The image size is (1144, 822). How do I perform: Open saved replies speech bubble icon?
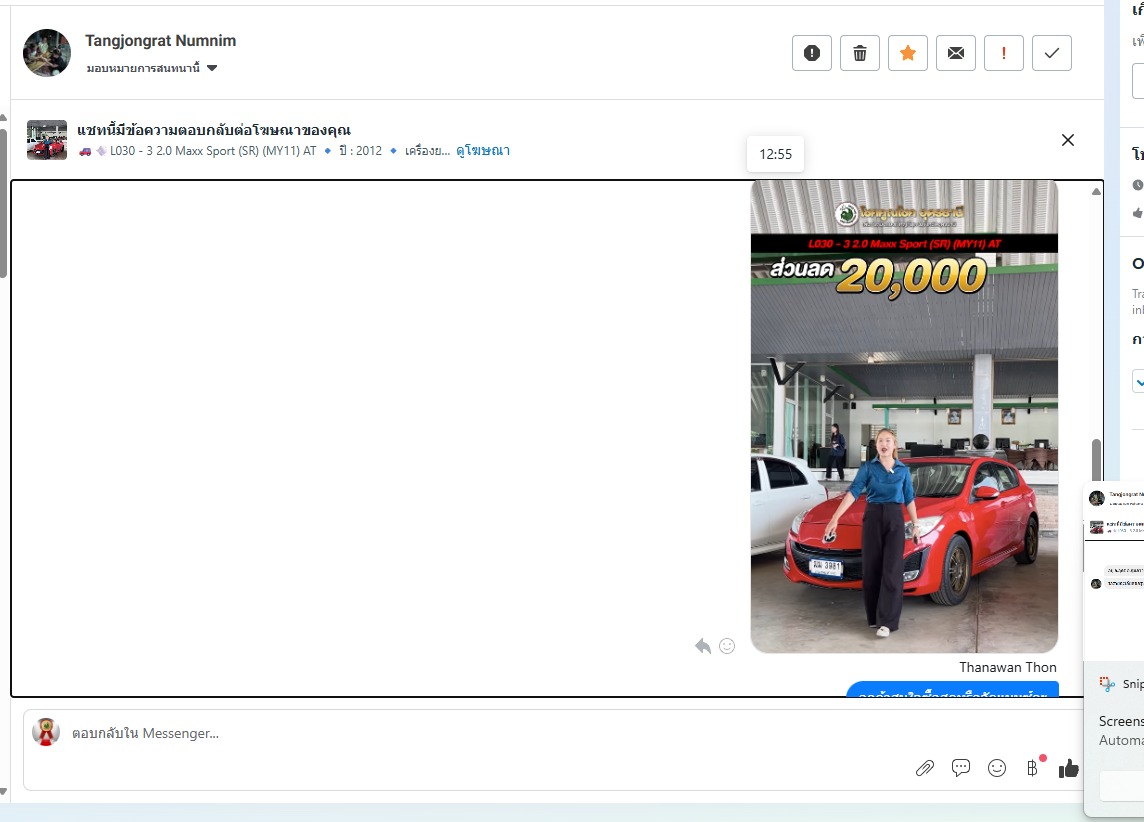click(961, 768)
